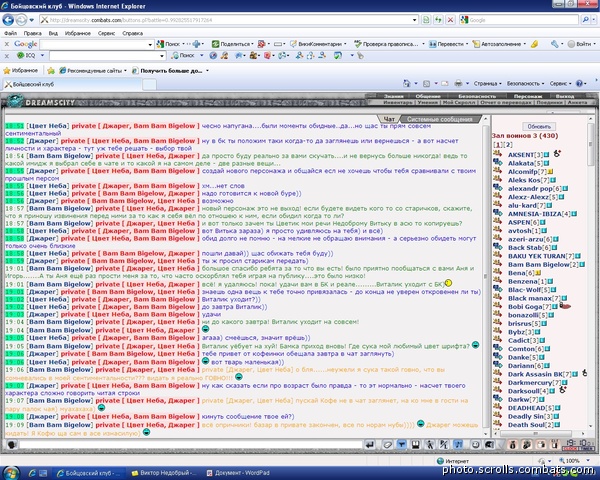Open Поединки in the game submenu
Image resolution: width=600 pixels, height=480 pixels.
point(549,102)
